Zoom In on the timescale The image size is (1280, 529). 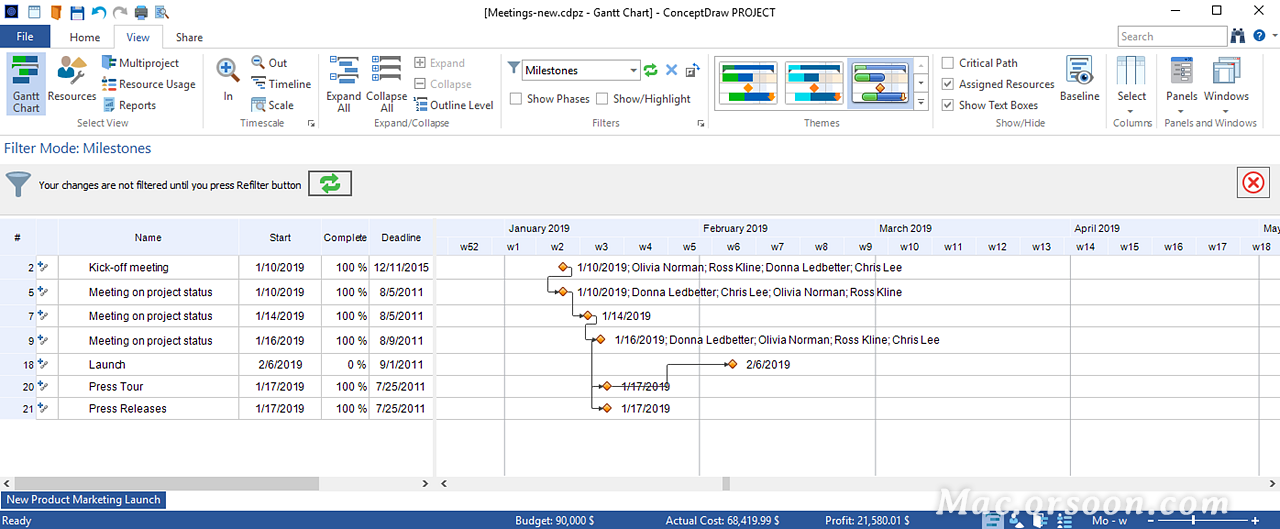[228, 80]
